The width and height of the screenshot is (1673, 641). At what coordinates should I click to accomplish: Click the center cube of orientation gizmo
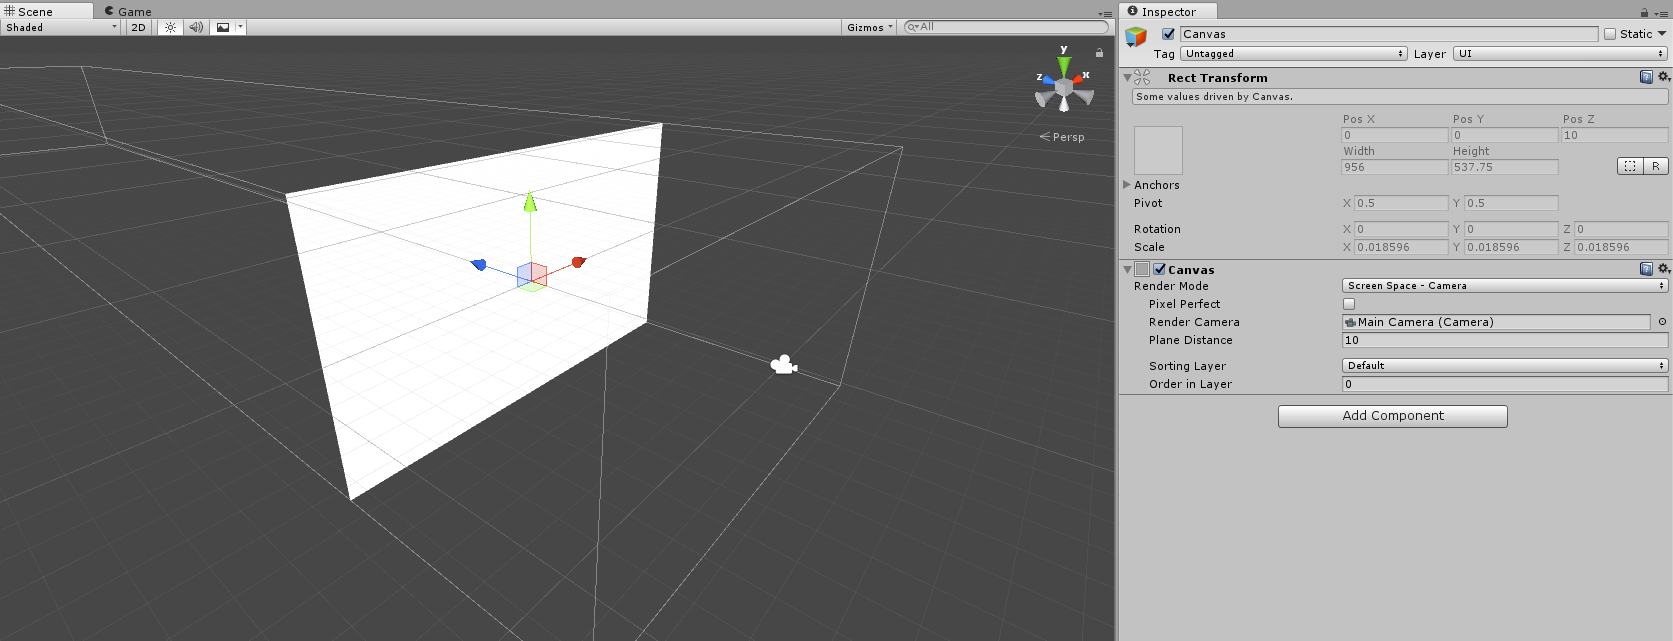click(x=1064, y=87)
